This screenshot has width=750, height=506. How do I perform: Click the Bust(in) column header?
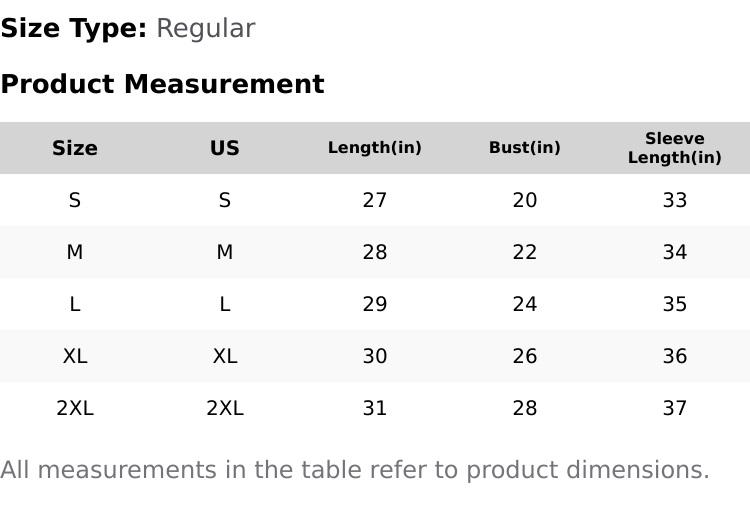pos(525,148)
